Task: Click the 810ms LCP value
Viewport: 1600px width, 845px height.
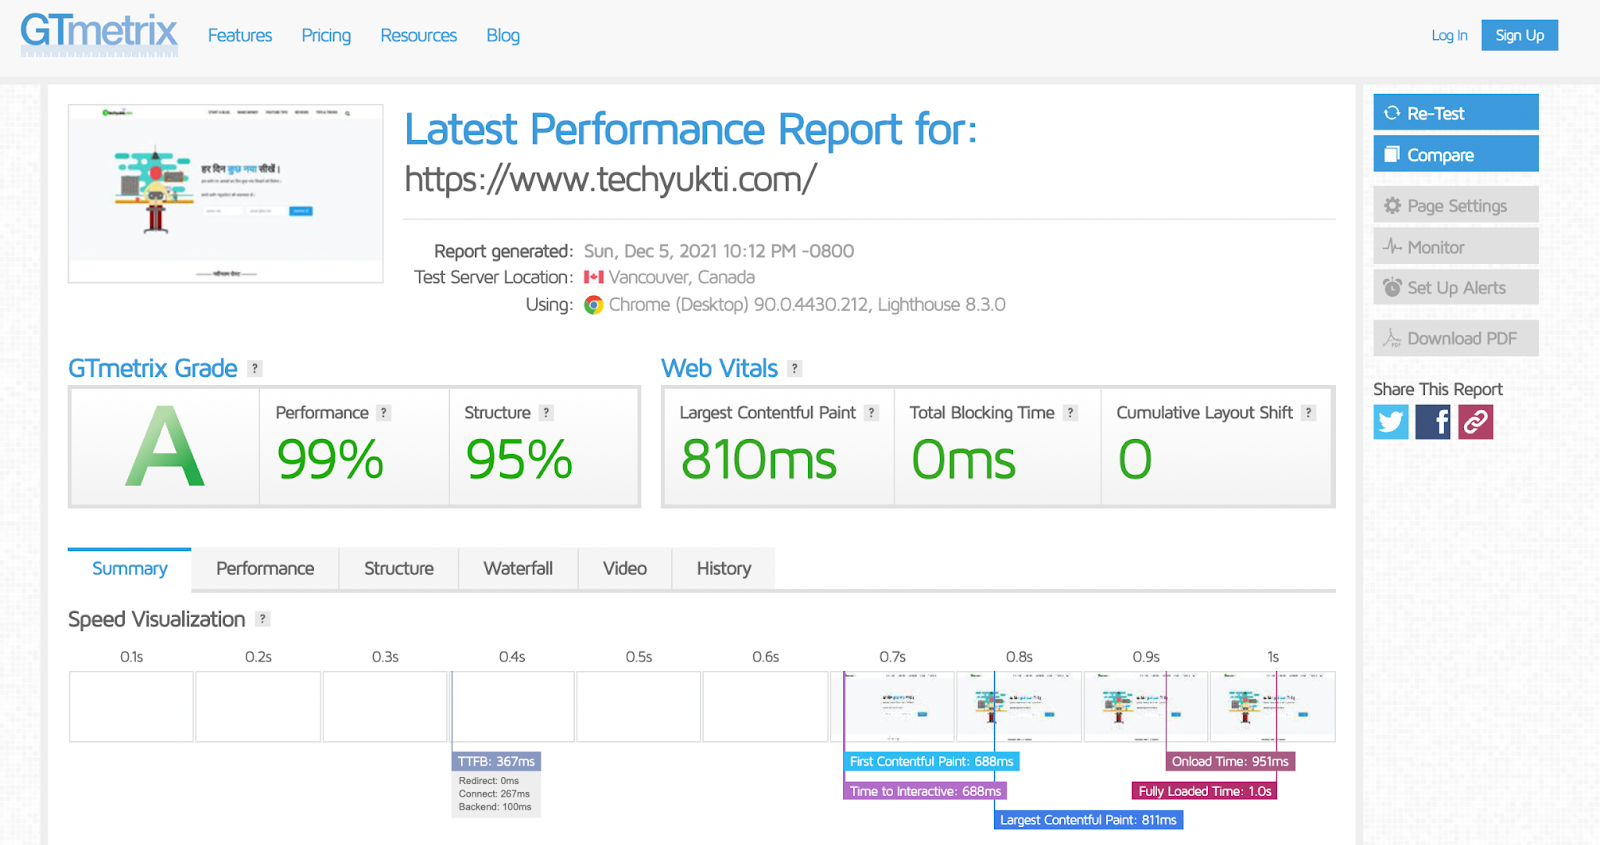Action: (x=759, y=460)
